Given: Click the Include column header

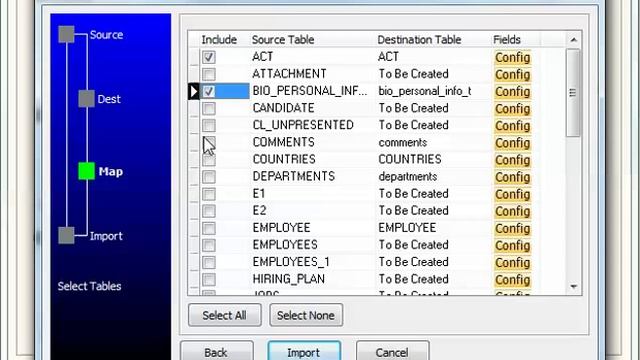Looking at the screenshot, I should pyautogui.click(x=219, y=40).
